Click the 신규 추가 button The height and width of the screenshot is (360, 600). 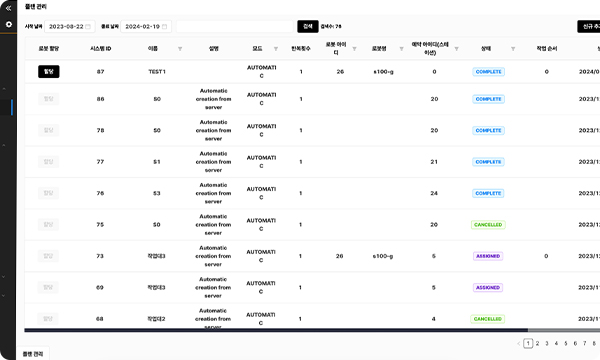tap(589, 26)
